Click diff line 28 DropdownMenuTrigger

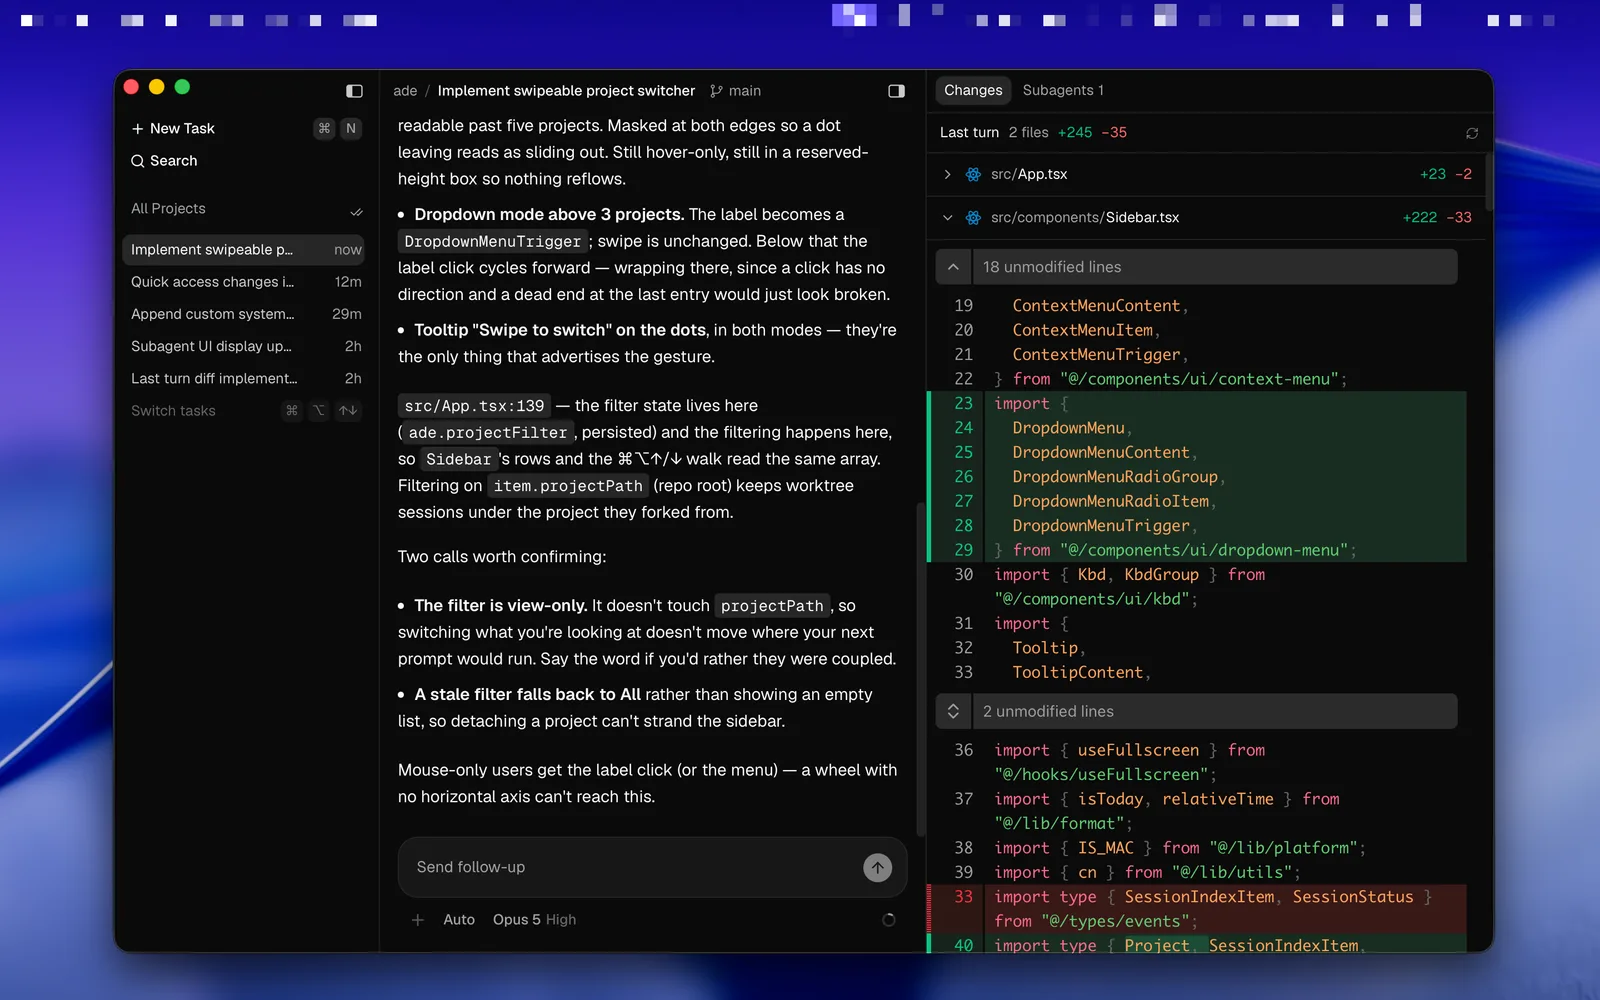[x=1198, y=526]
